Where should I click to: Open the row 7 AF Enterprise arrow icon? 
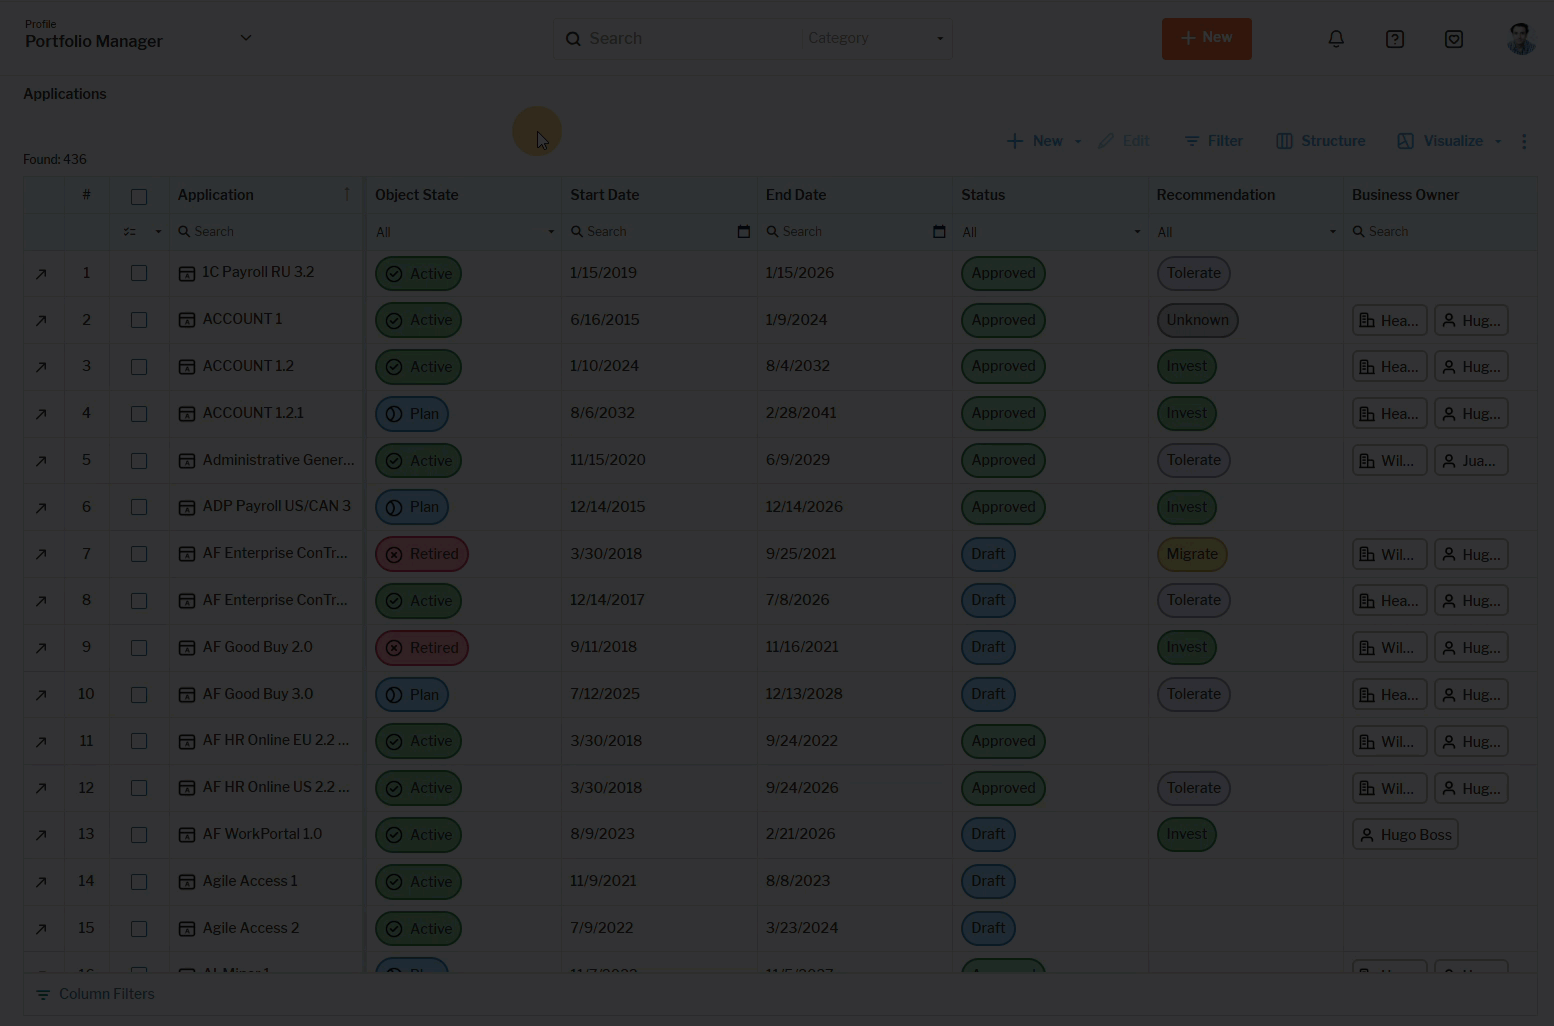(x=41, y=555)
